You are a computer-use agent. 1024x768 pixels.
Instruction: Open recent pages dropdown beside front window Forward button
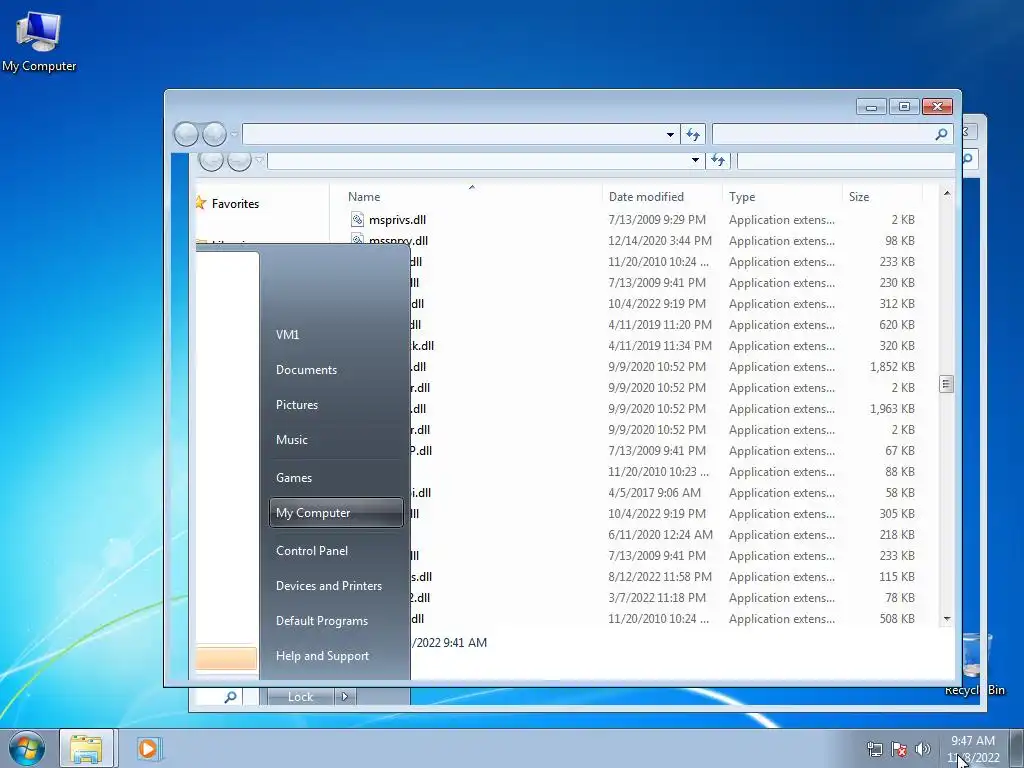(234, 135)
